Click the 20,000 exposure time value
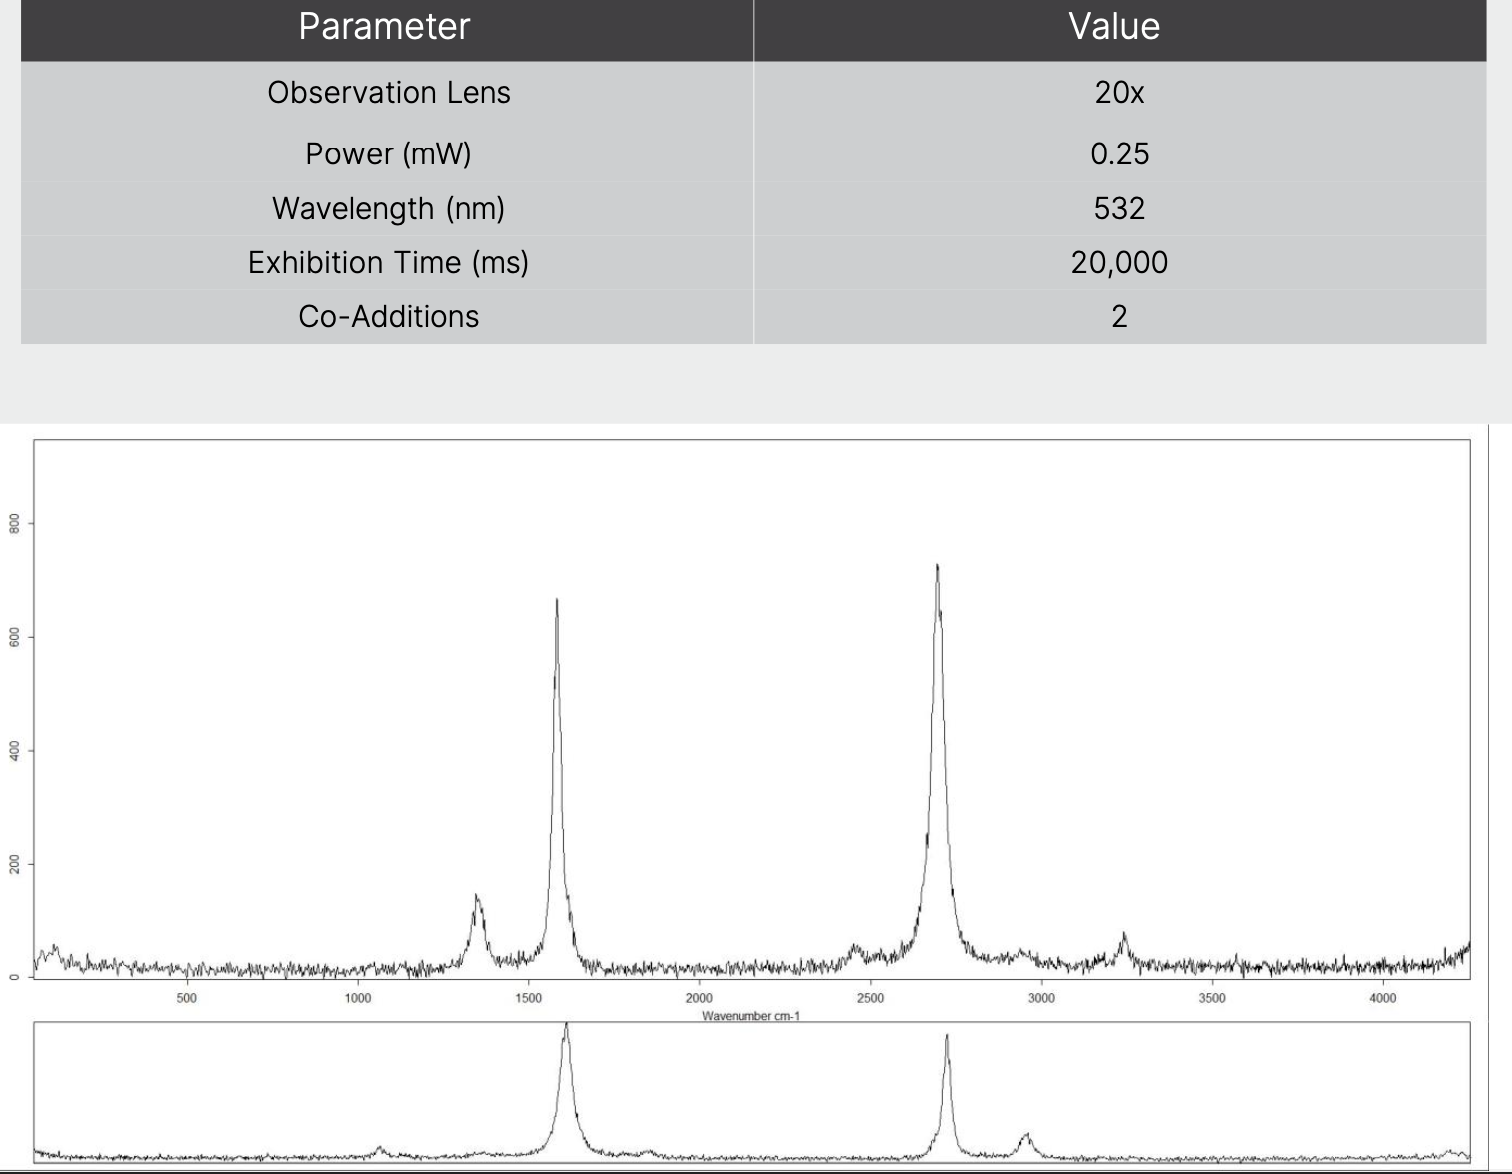 click(x=1119, y=262)
